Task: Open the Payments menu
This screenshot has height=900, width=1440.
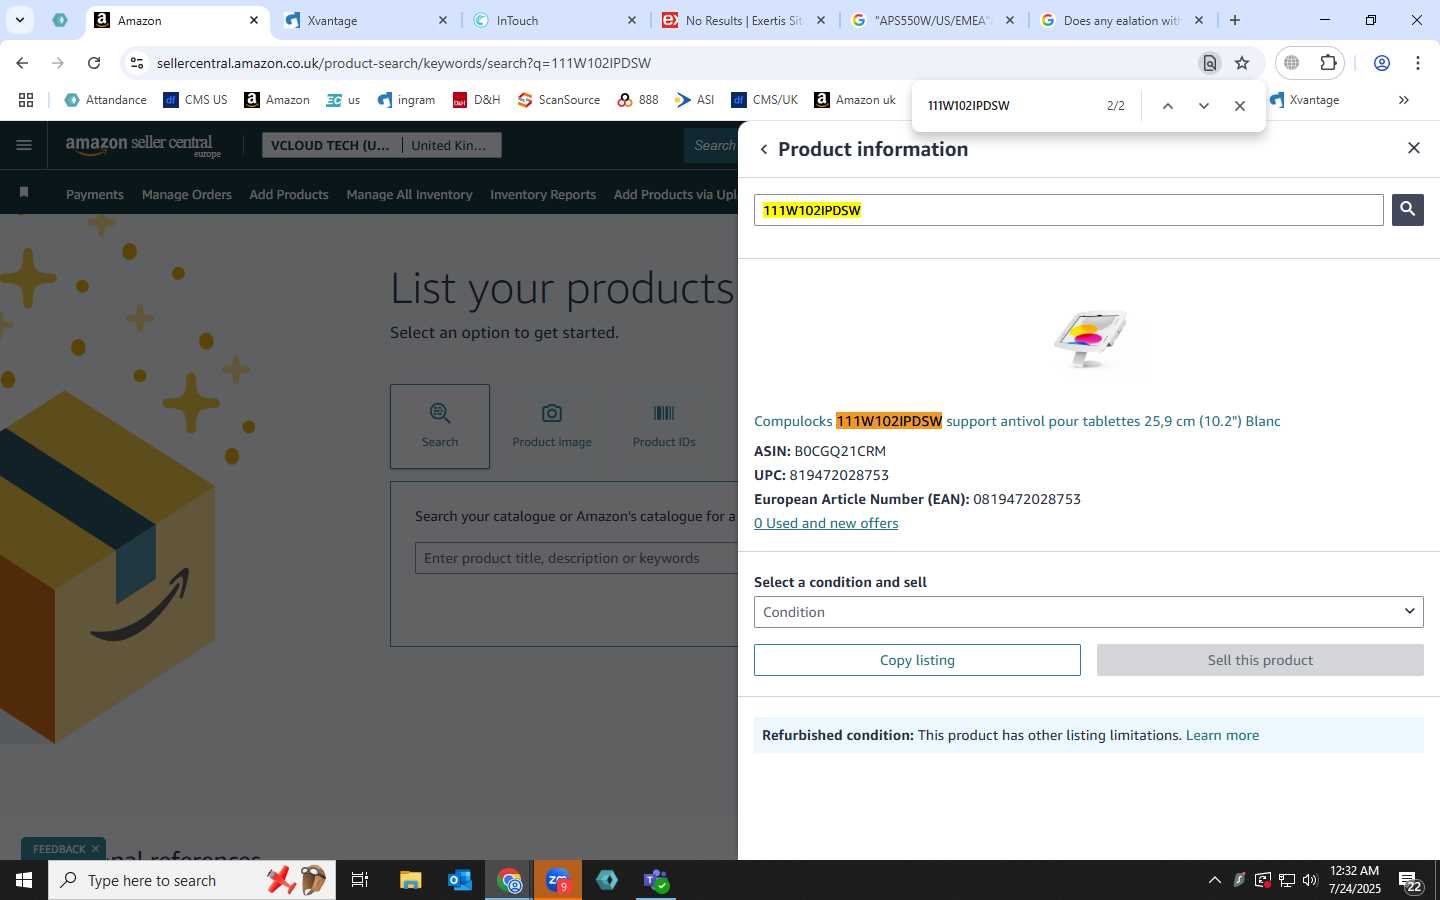Action: click(95, 195)
